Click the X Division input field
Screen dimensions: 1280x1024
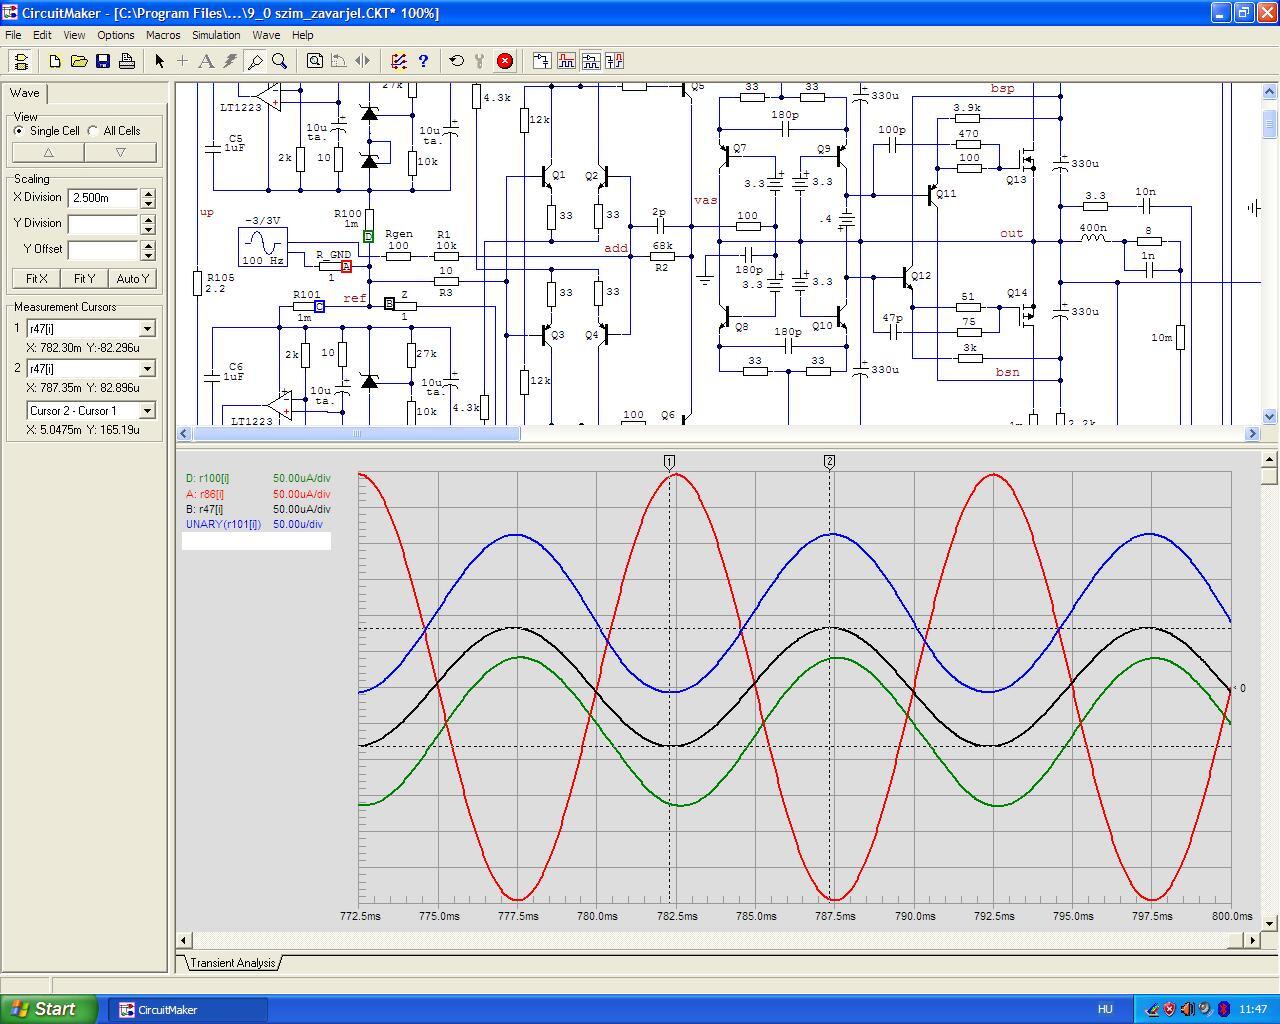point(103,198)
